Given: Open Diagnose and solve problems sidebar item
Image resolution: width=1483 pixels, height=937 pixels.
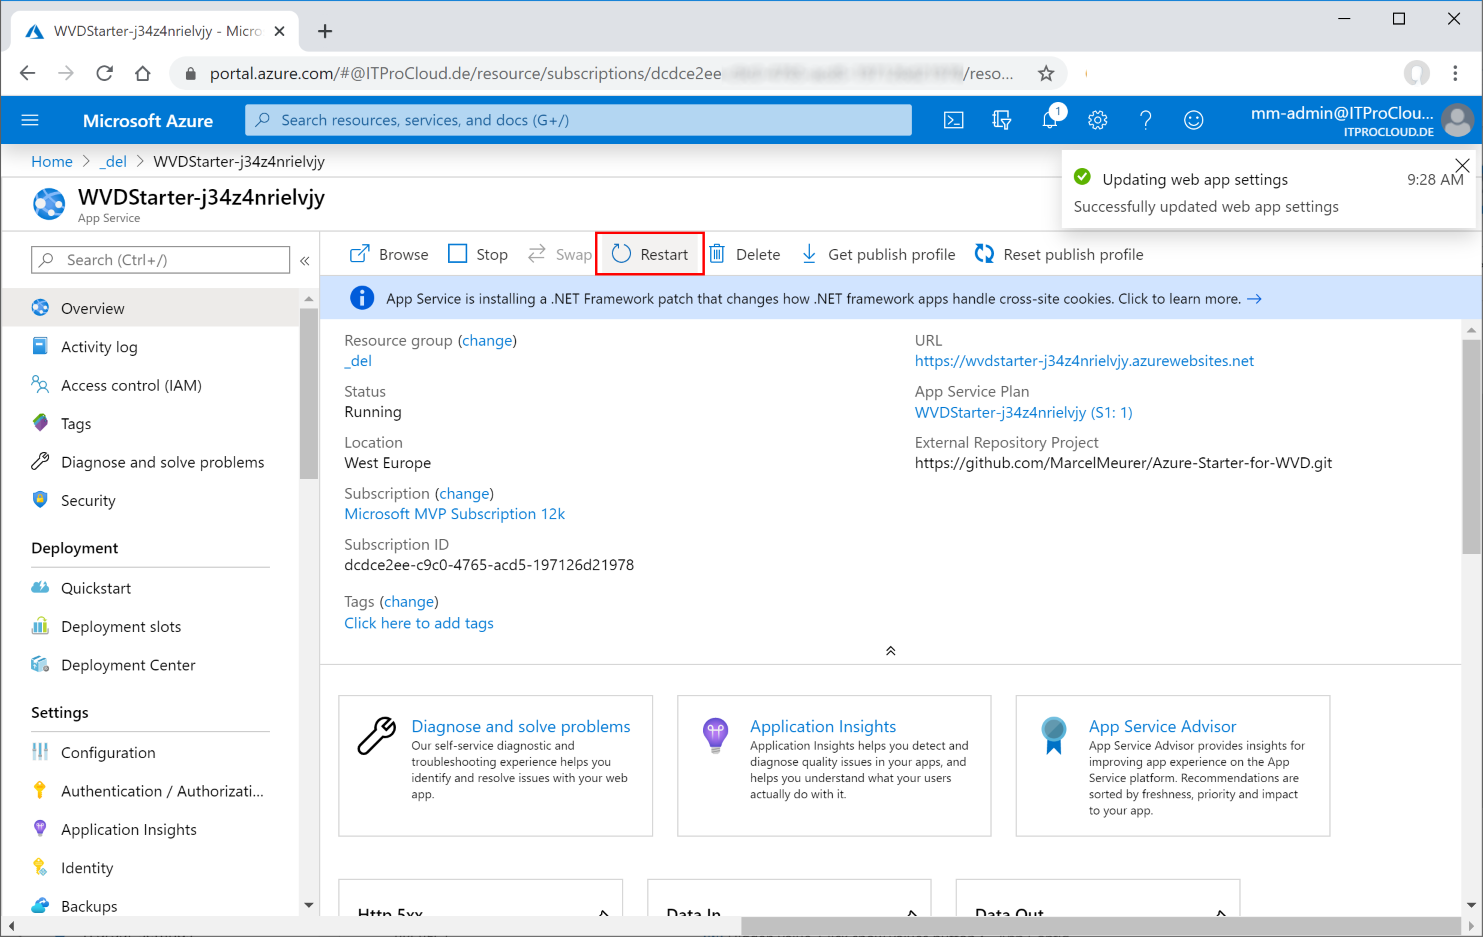Looking at the screenshot, I should tap(150, 462).
